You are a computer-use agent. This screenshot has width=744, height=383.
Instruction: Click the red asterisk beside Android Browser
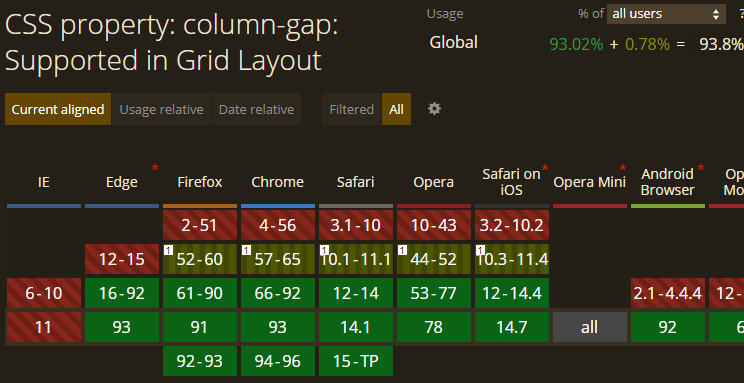coord(700,168)
